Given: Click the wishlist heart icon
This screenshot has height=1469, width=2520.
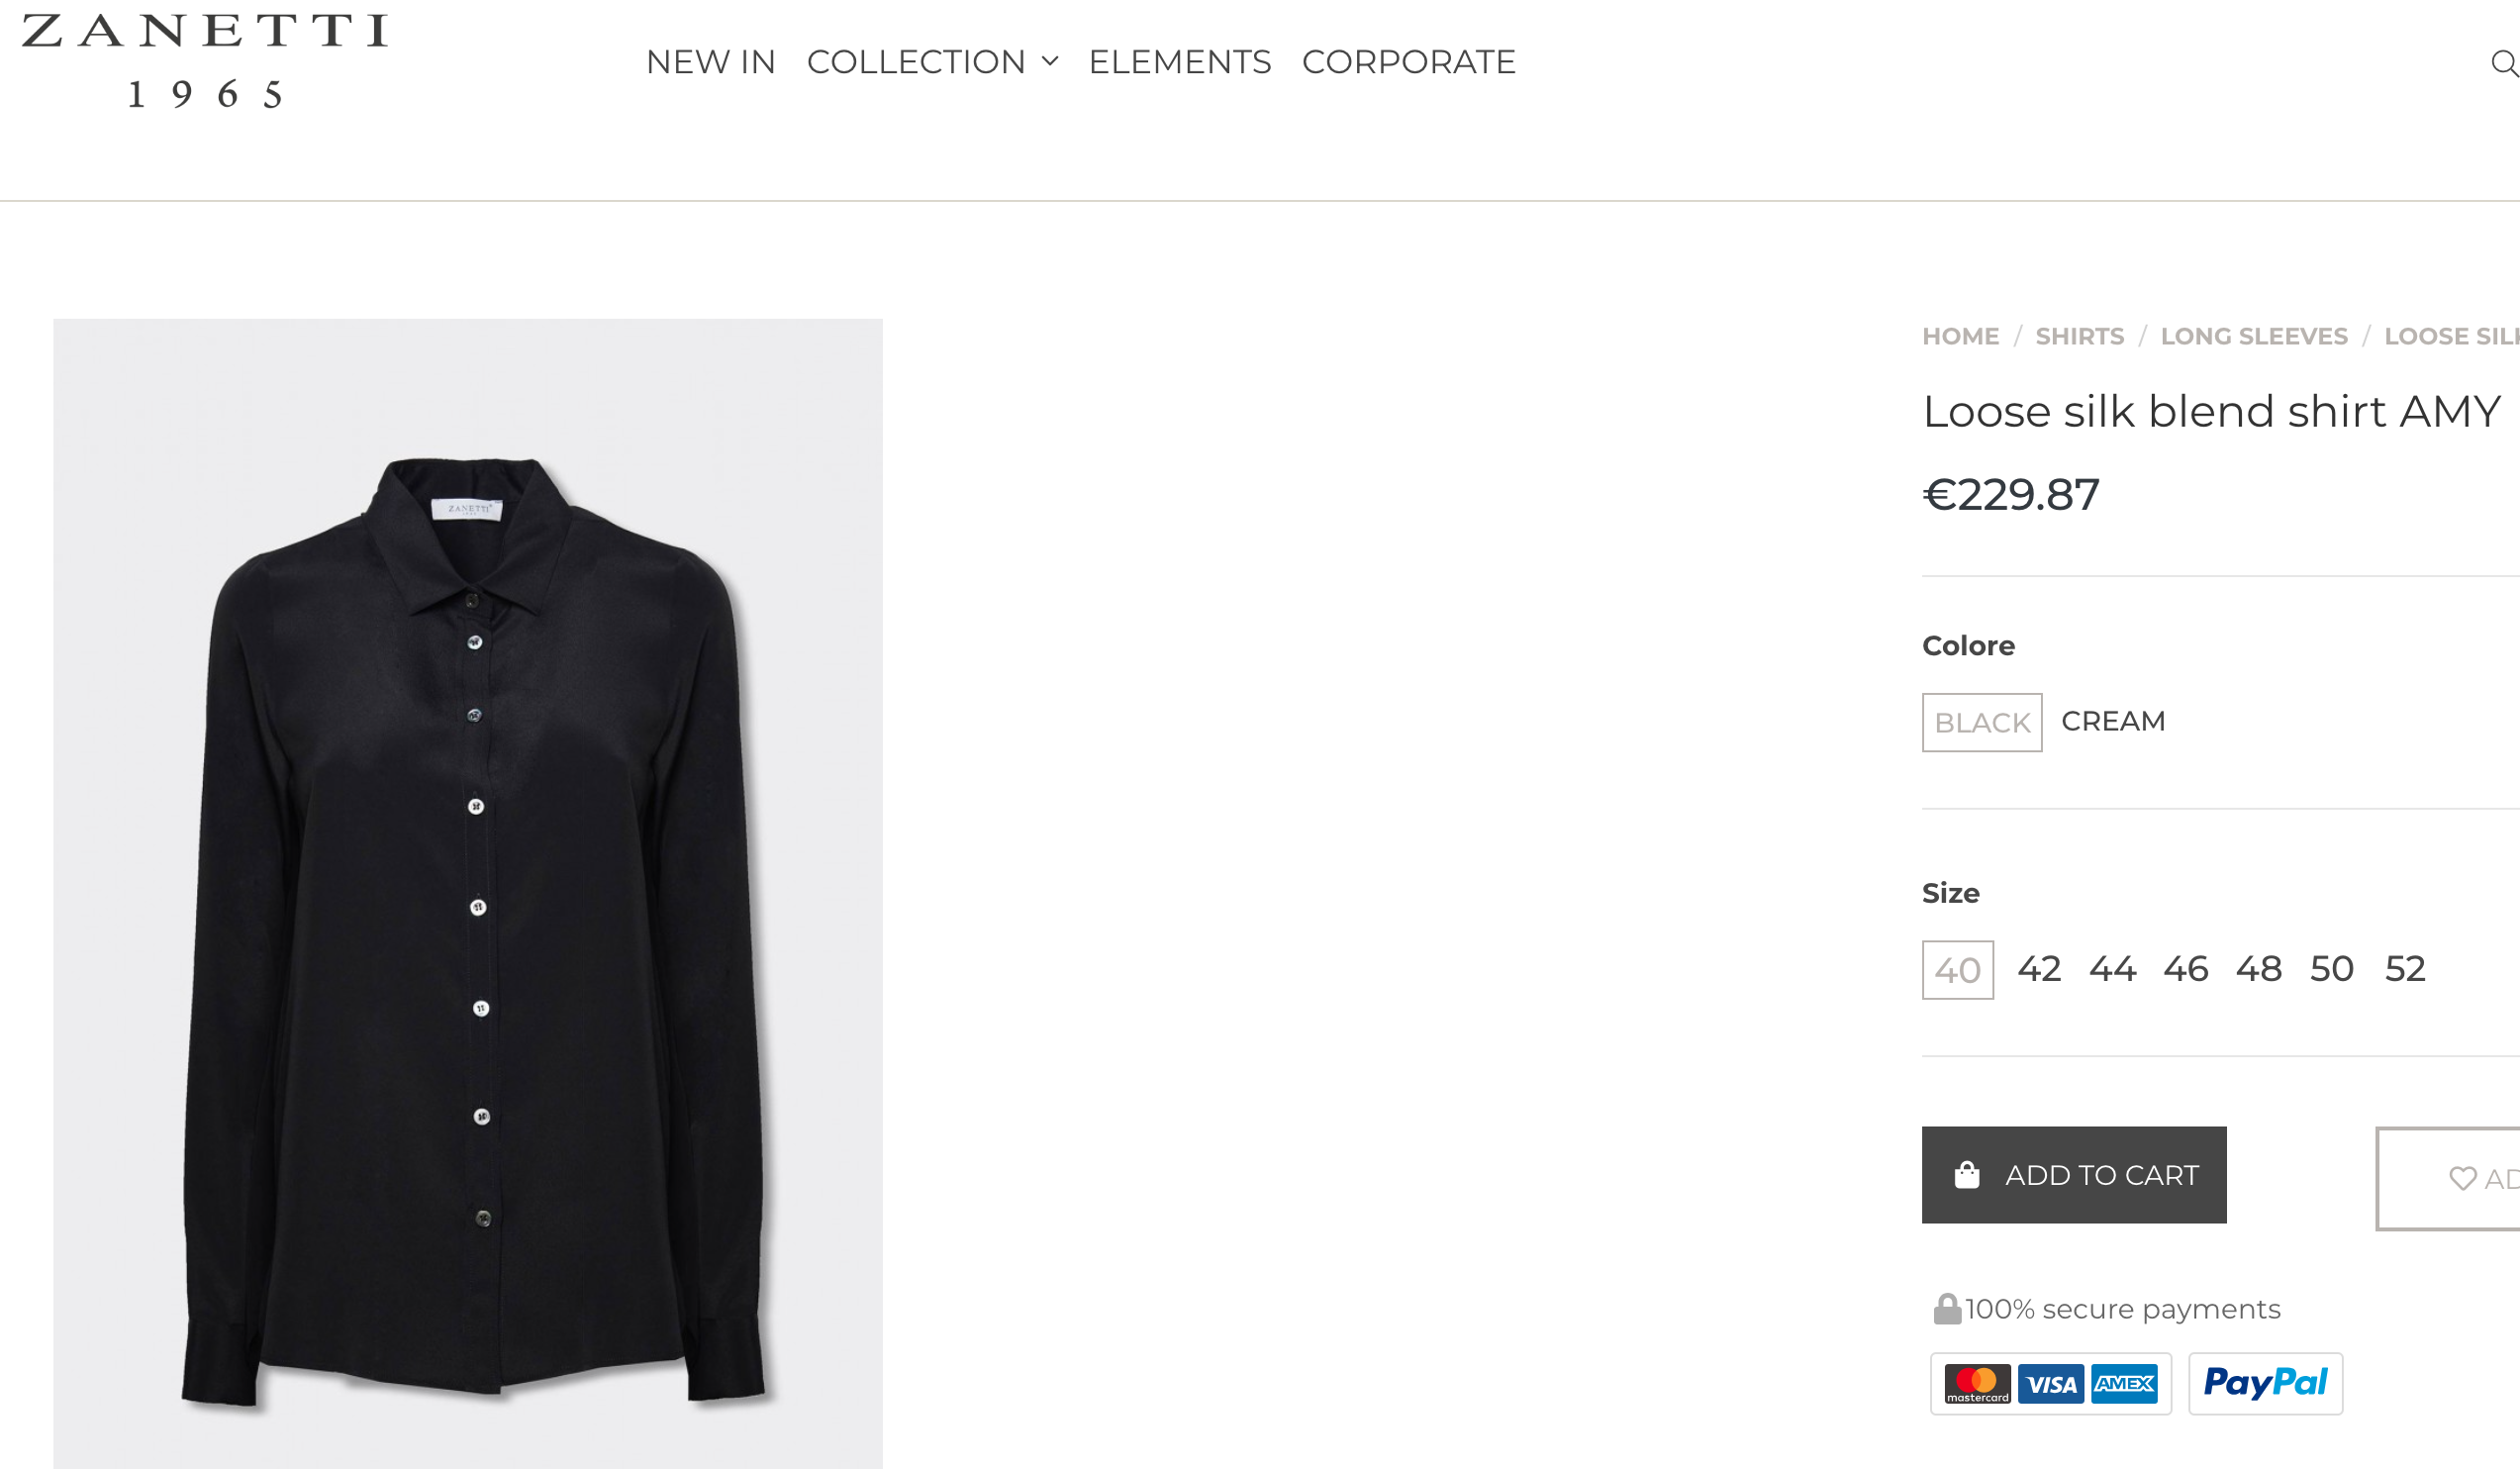Looking at the screenshot, I should pos(2463,1179).
